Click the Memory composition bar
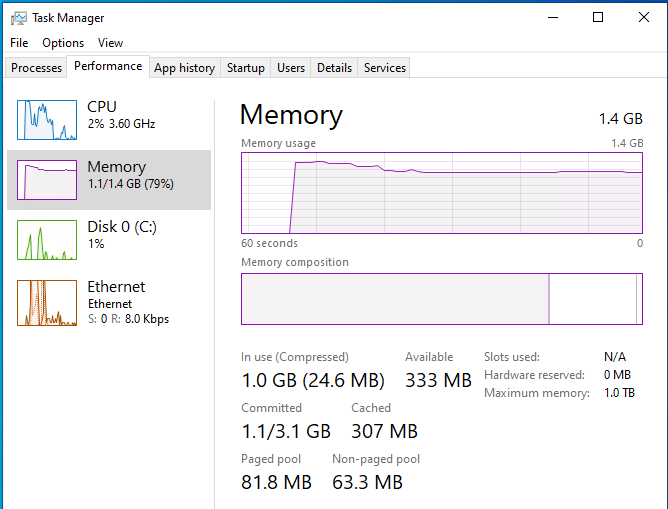 pyautogui.click(x=442, y=298)
